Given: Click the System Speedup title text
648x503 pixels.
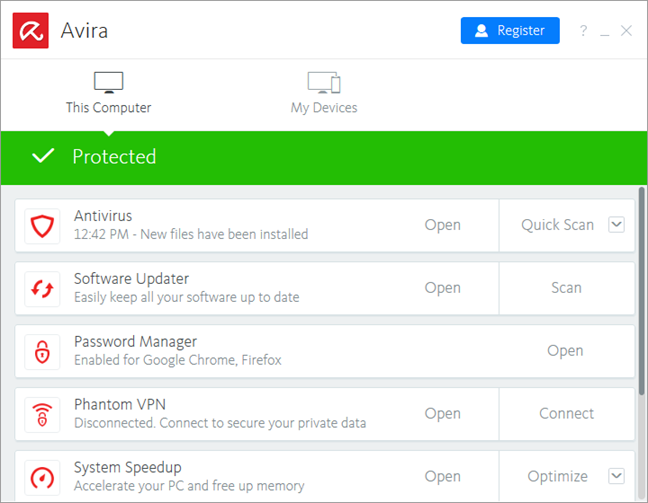Looking at the screenshot, I should click(128, 468).
